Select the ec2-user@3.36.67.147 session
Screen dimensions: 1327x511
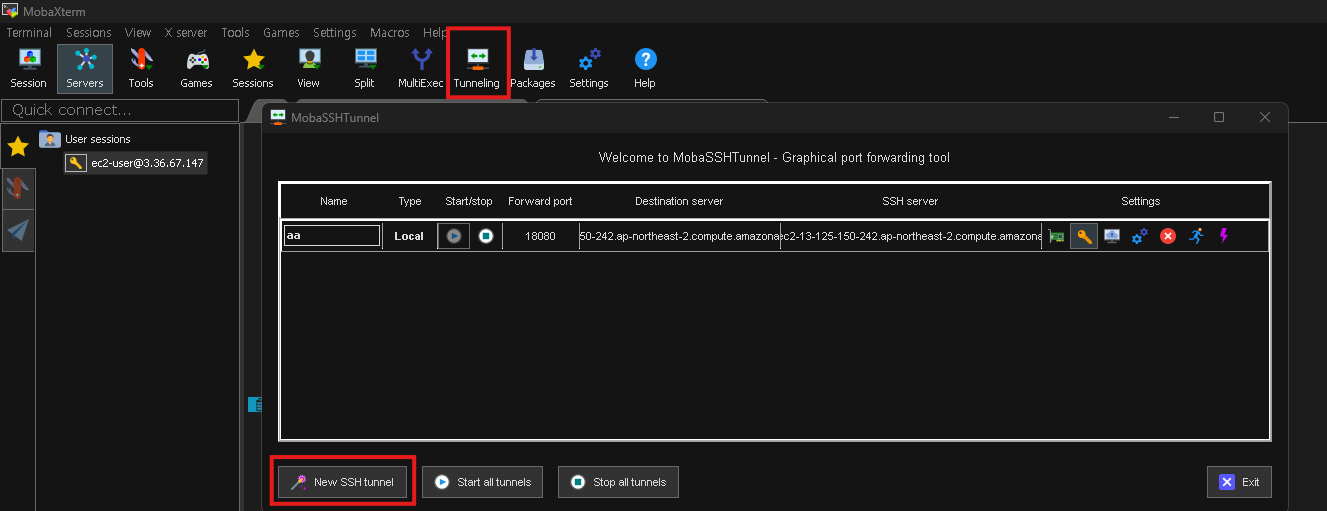(146, 163)
